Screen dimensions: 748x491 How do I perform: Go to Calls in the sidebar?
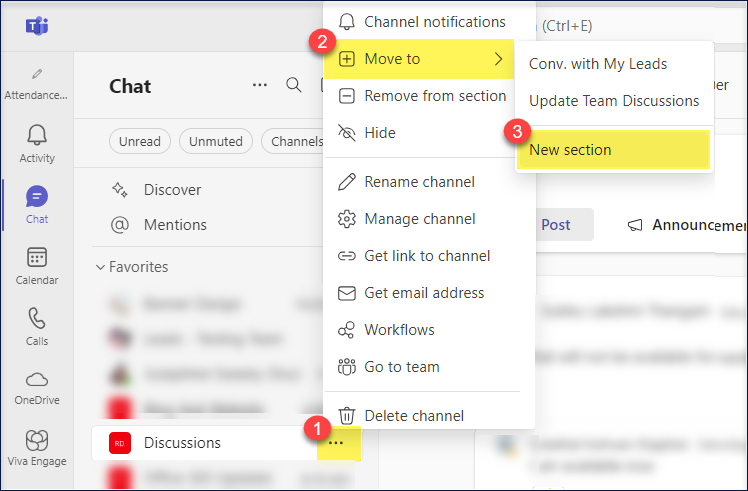[x=36, y=326]
